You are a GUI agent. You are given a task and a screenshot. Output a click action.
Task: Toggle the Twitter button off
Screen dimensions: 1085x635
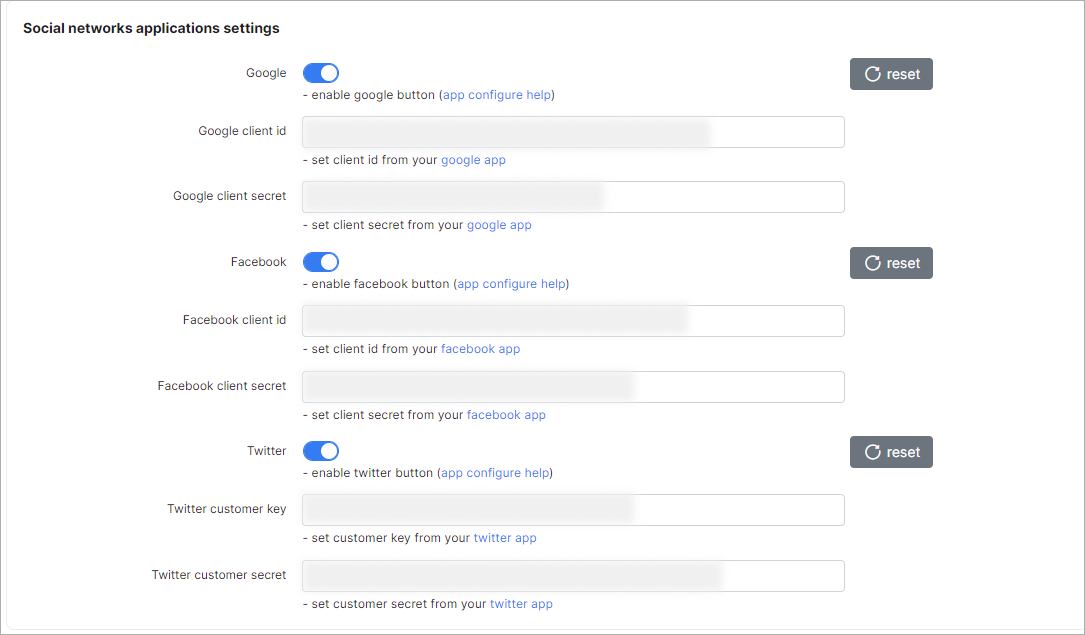[x=320, y=450]
